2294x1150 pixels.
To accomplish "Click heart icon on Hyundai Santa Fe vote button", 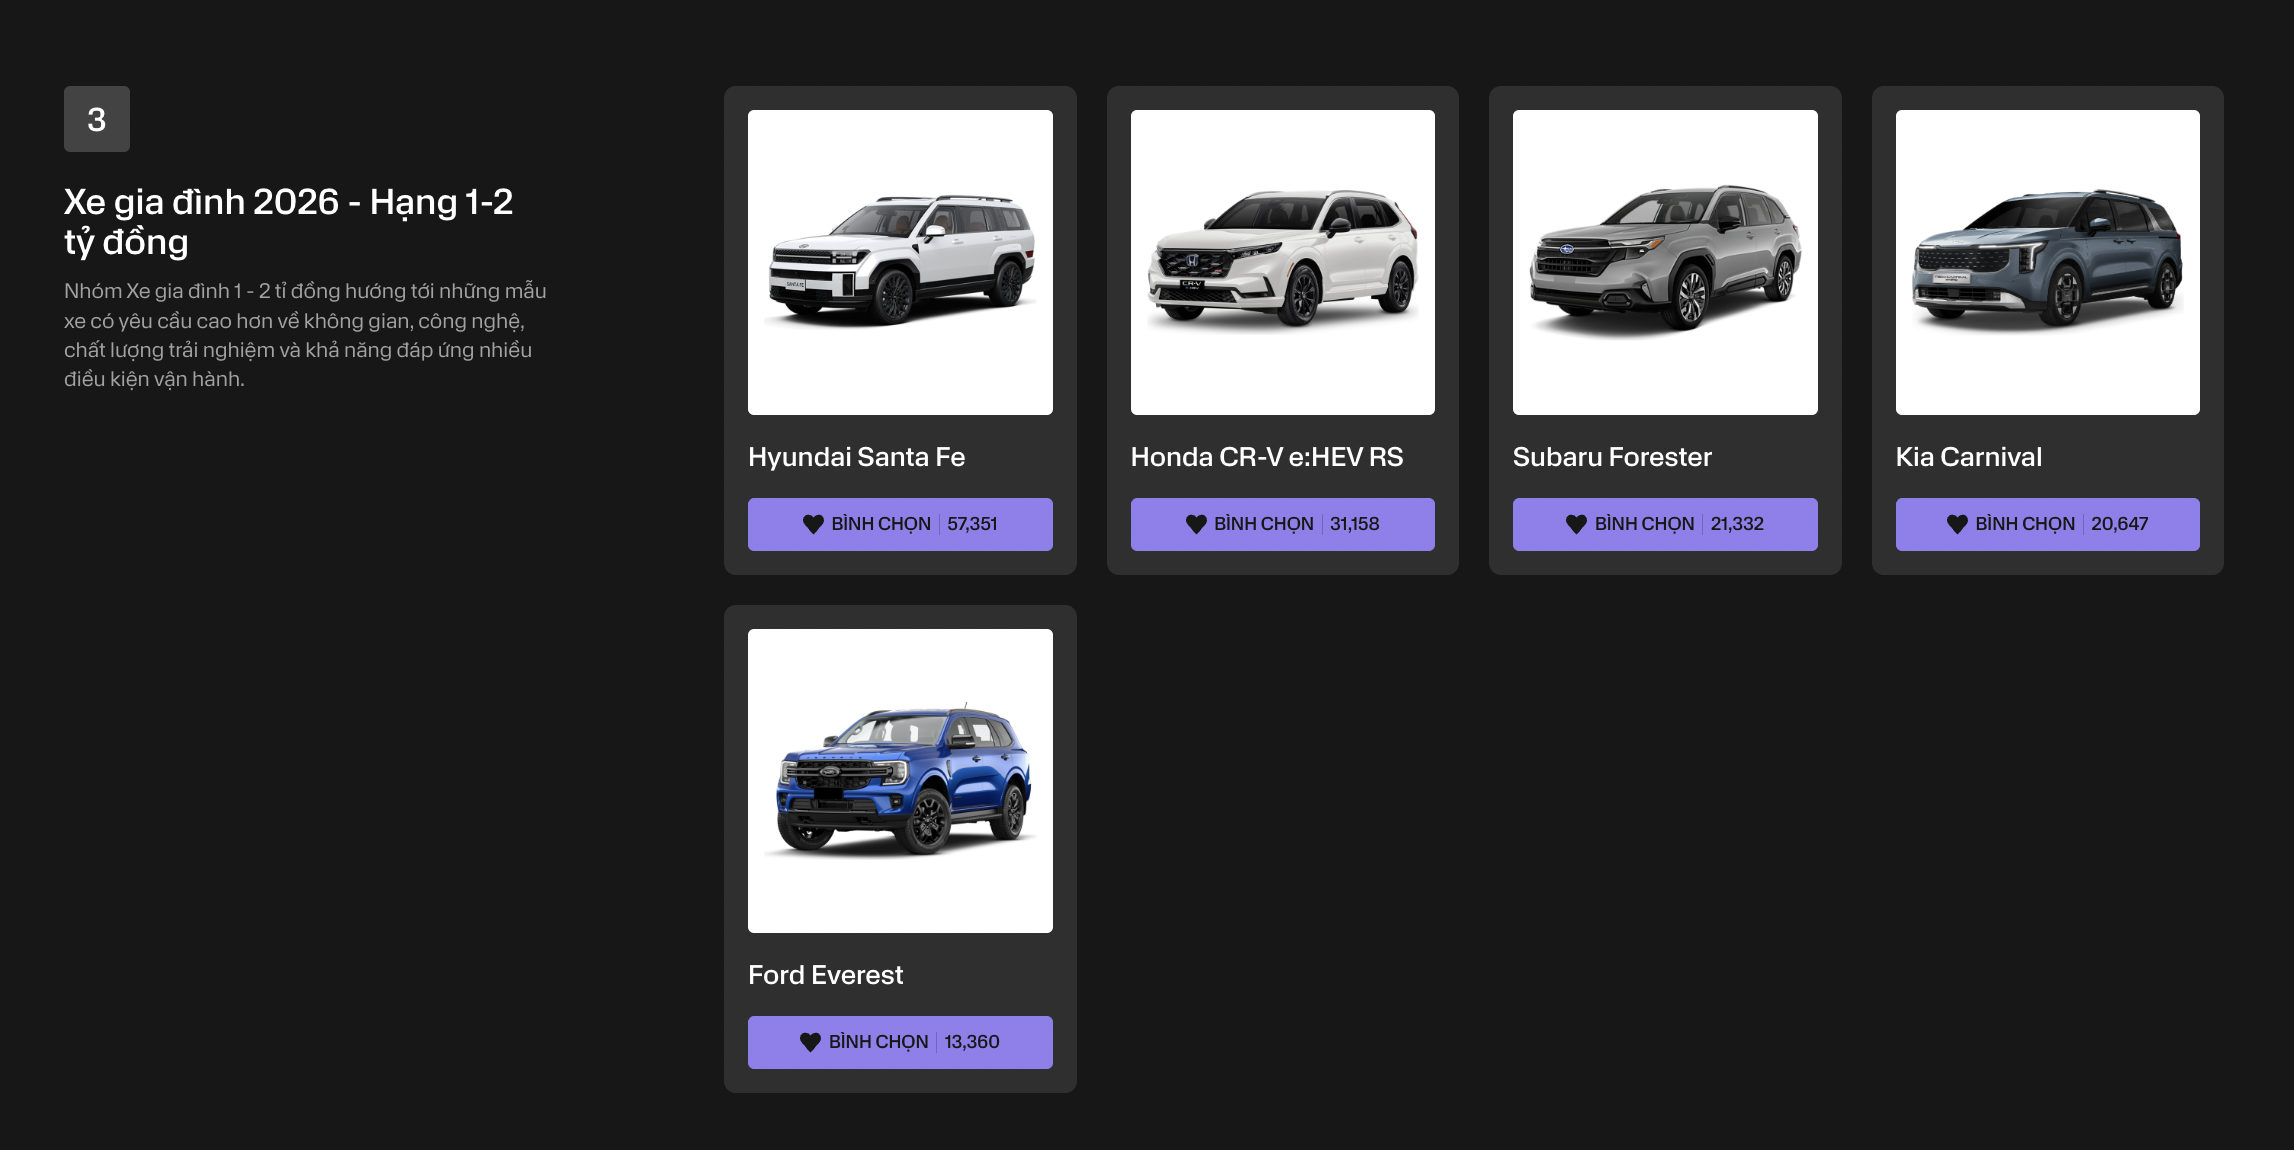I will tap(813, 524).
